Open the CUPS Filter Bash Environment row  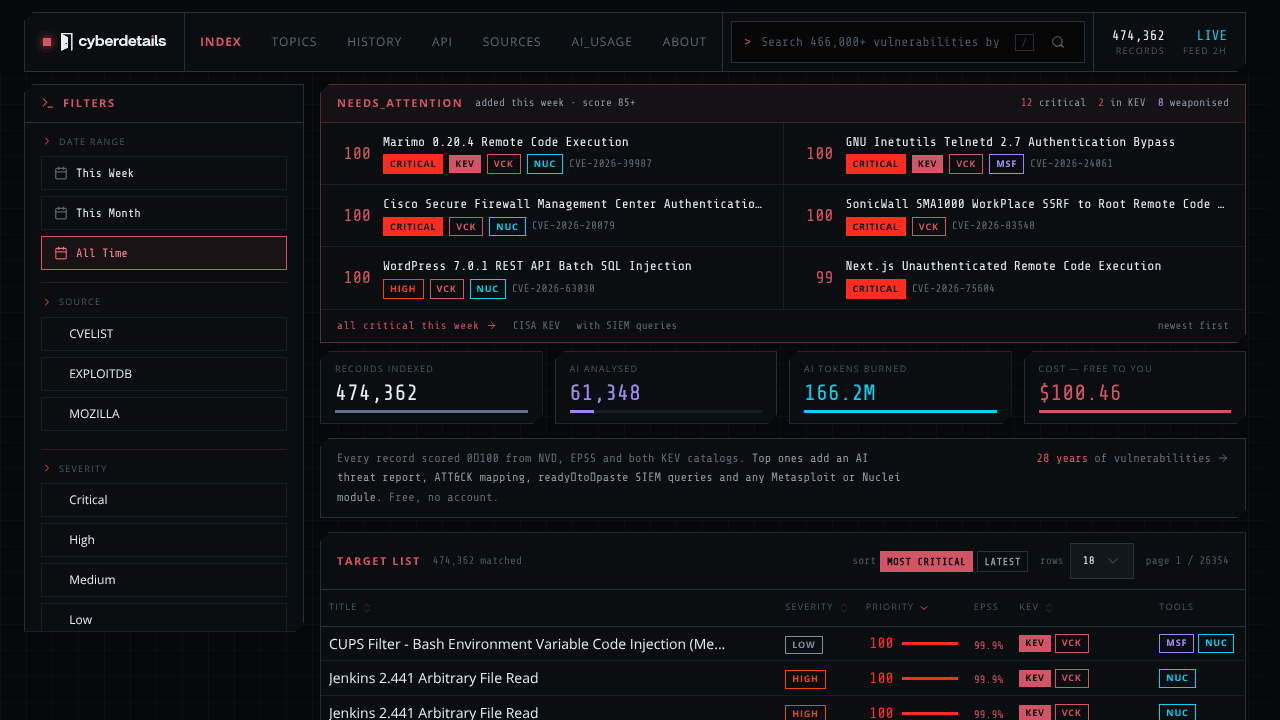(x=783, y=644)
